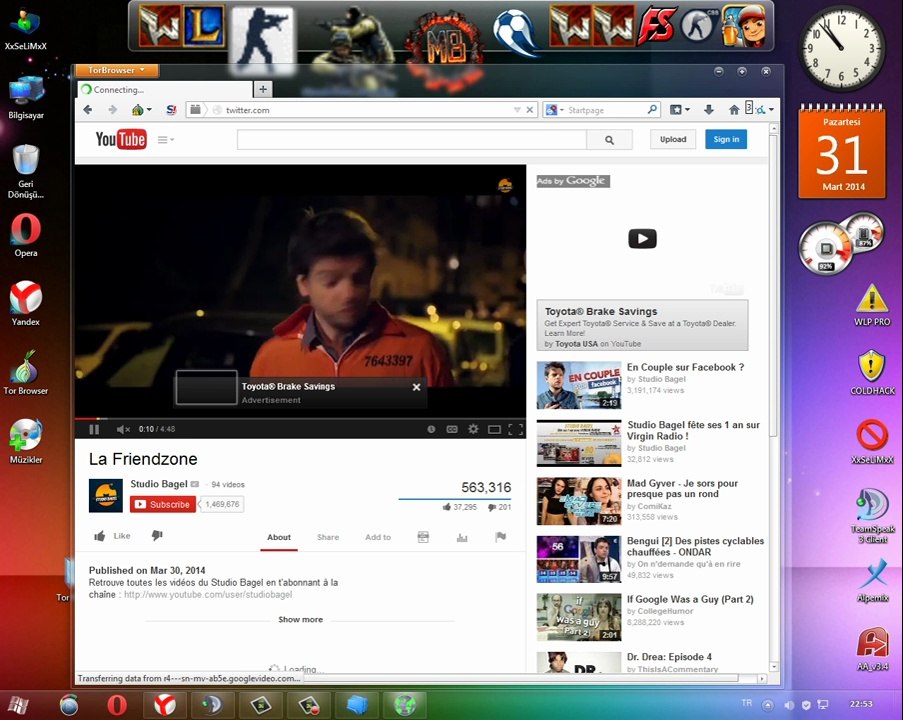
Task: Stop page loading with the X in address bar
Action: point(530,109)
